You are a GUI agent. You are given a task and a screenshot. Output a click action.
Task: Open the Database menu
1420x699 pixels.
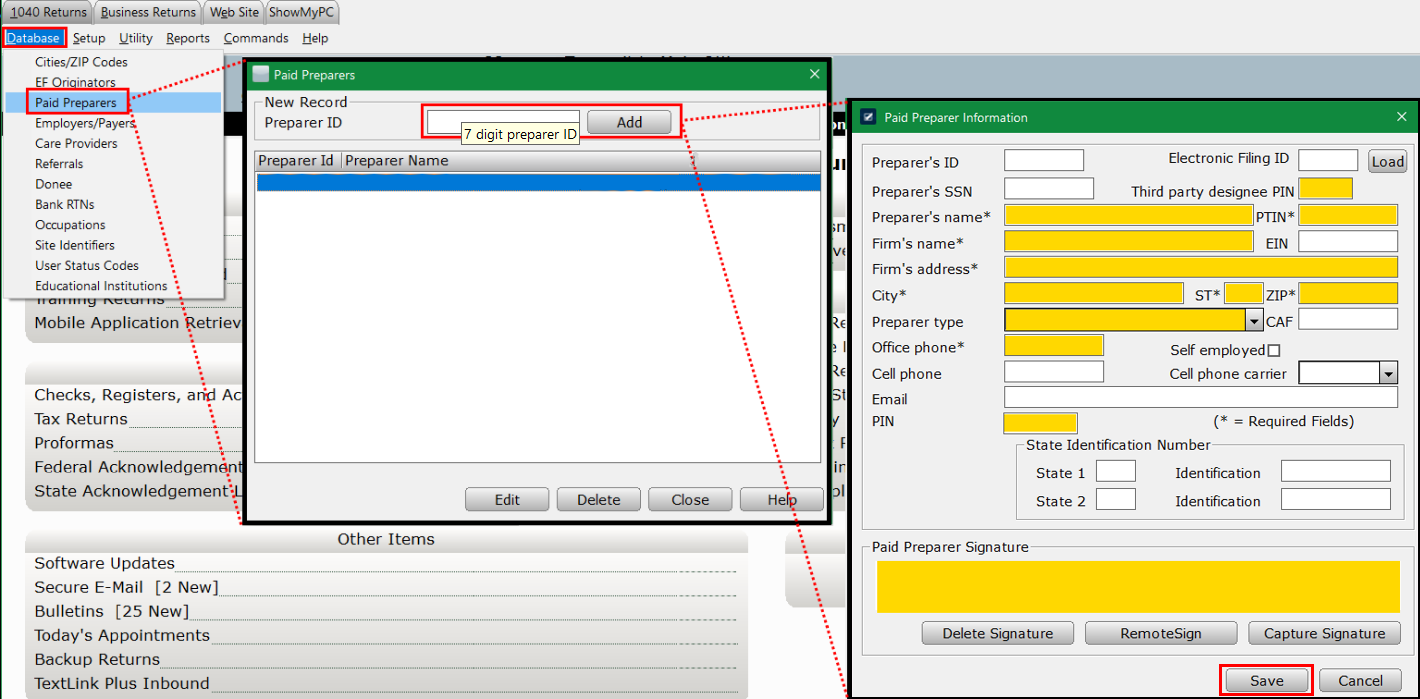33,38
